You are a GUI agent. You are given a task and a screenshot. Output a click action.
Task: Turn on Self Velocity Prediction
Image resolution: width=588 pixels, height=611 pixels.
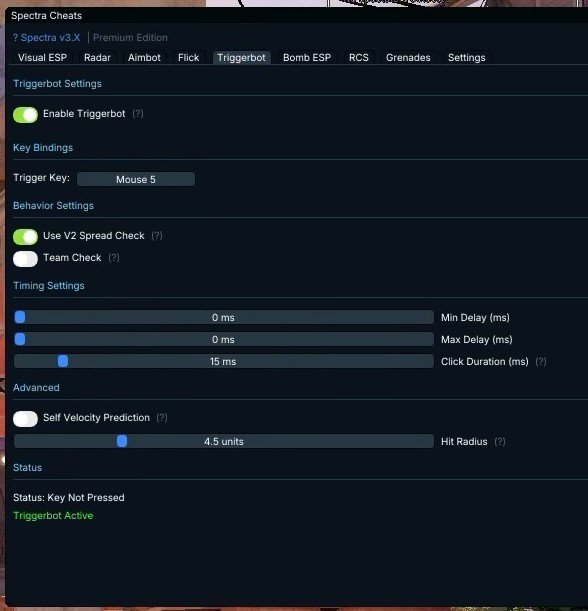point(25,419)
